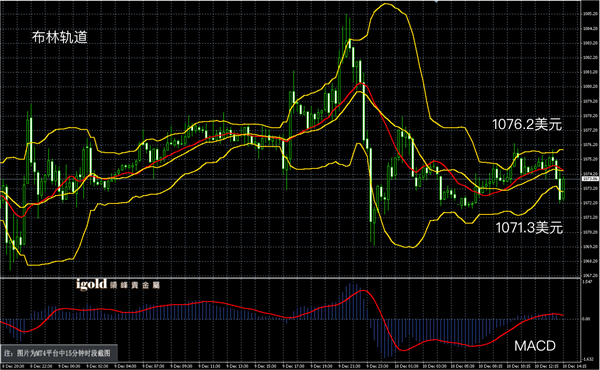Click the MACD 0.00 zero level label
The image size is (600, 370).
click(x=586, y=319)
